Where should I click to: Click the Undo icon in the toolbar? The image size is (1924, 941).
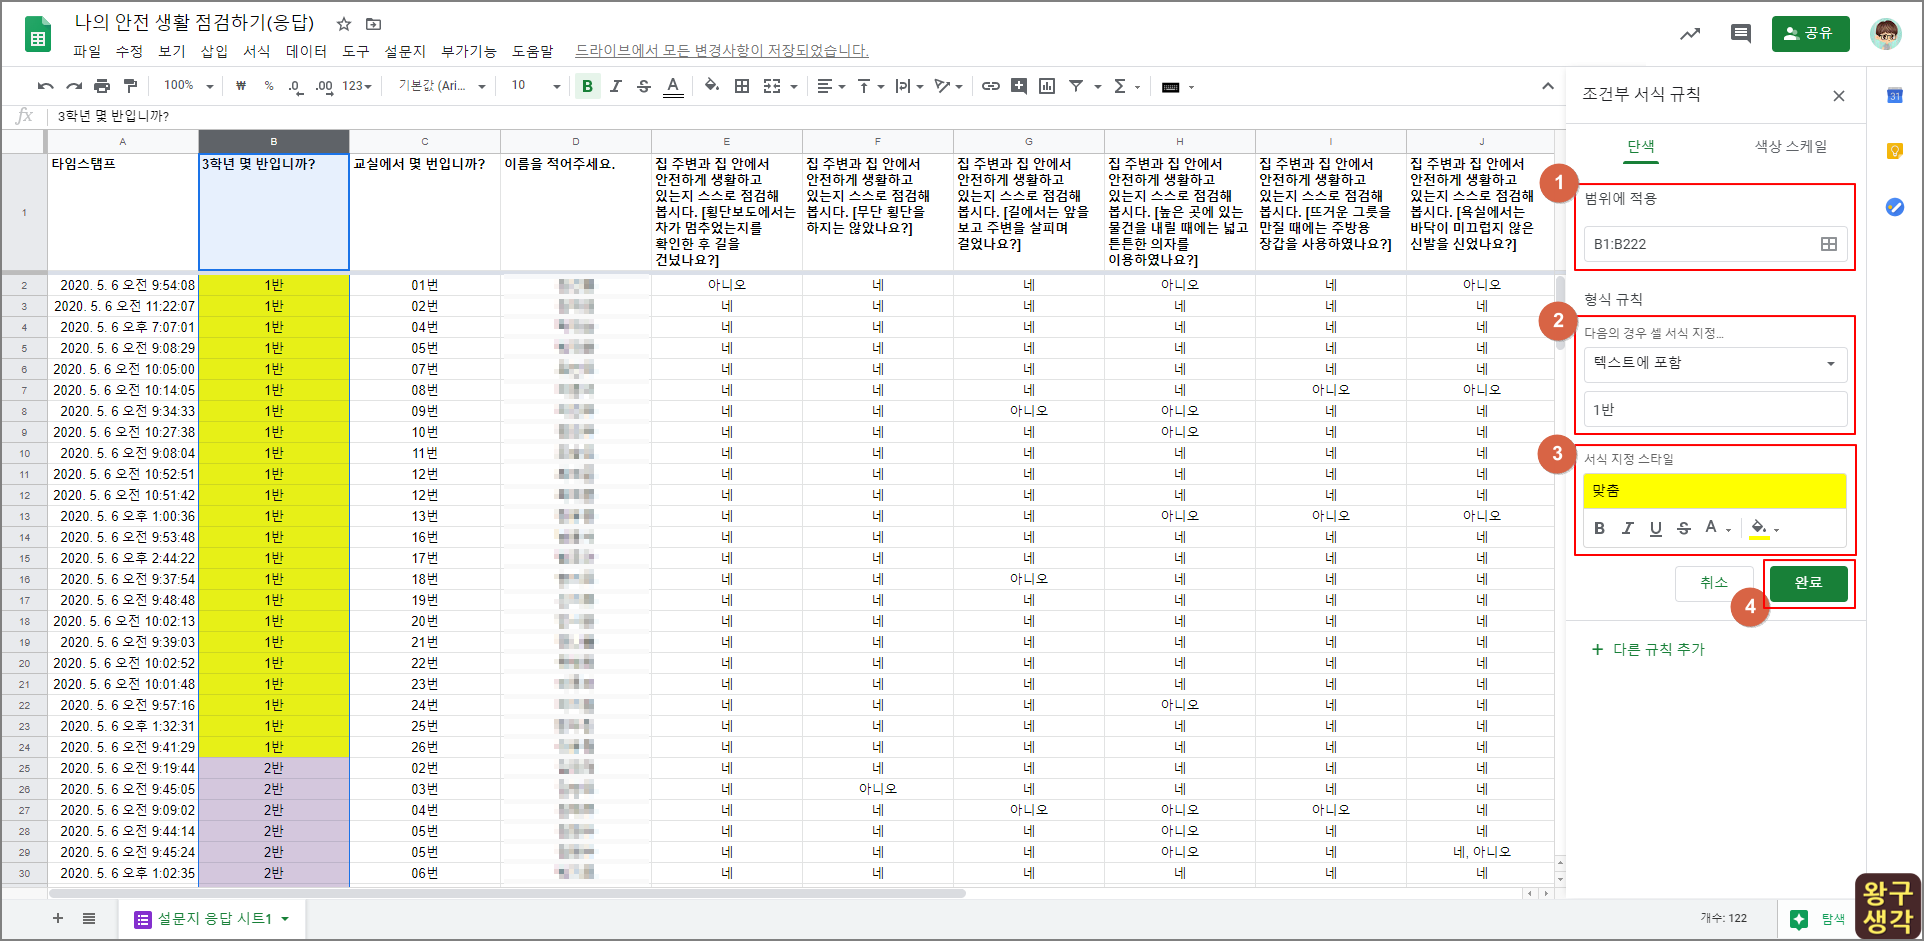45,86
